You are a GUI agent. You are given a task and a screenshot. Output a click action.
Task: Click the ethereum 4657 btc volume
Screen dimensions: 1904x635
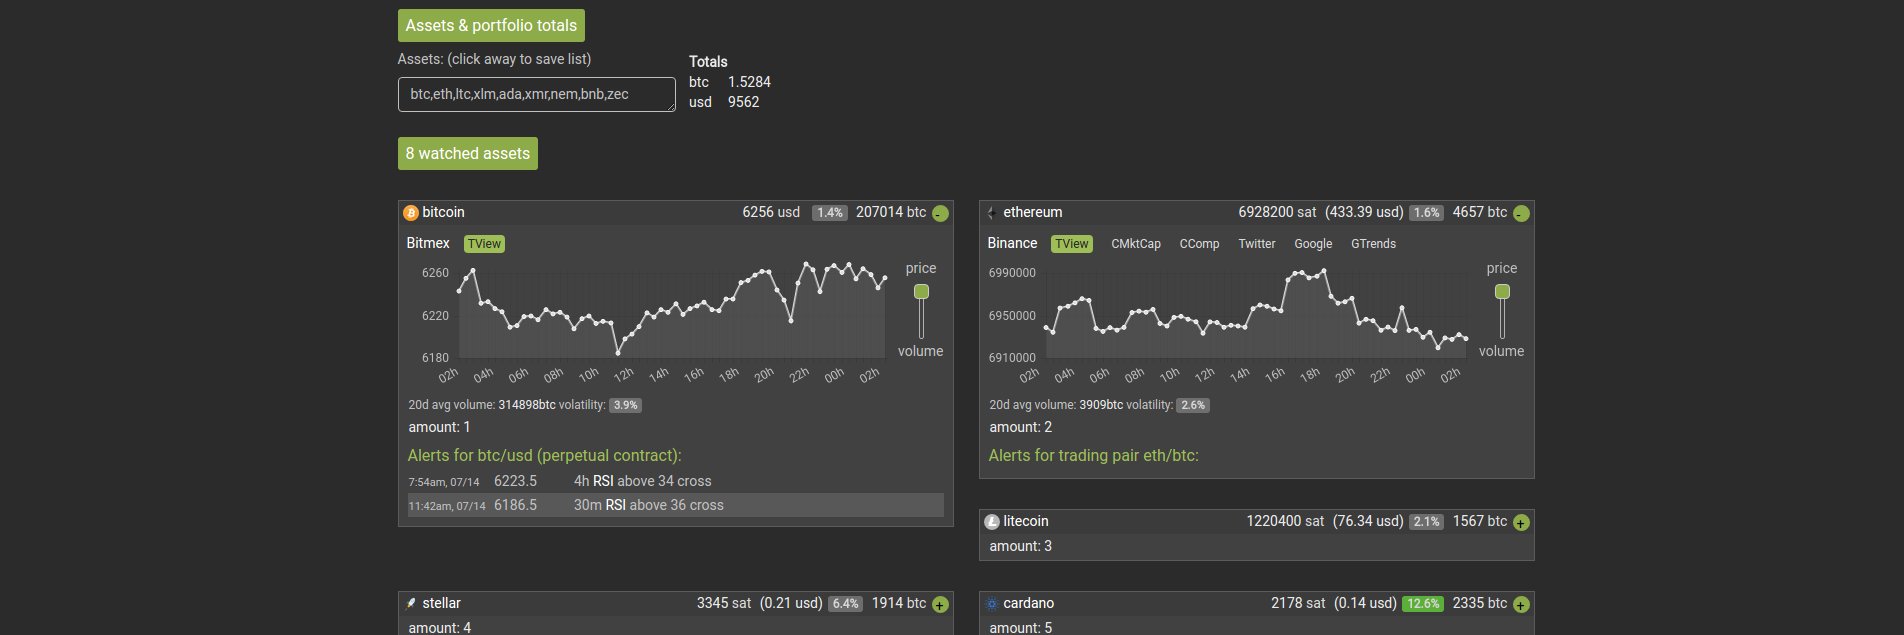[x=1480, y=212]
